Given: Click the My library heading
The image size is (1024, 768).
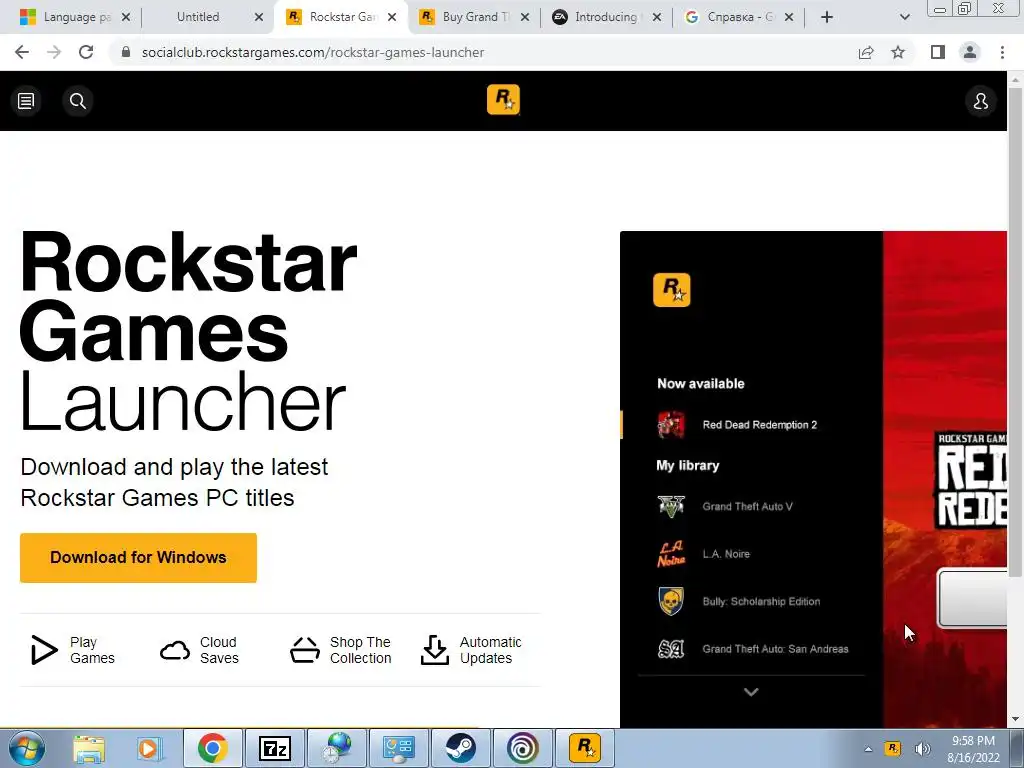Looking at the screenshot, I should tap(688, 466).
